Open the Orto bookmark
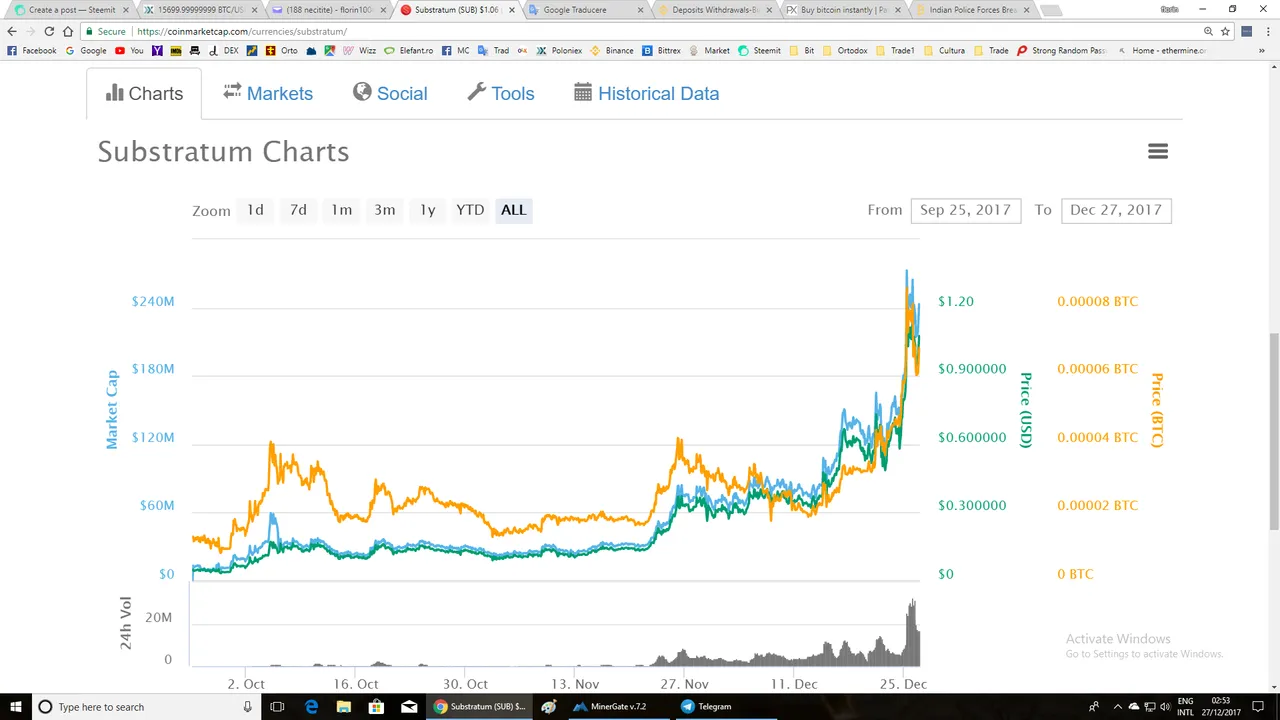 coord(282,50)
